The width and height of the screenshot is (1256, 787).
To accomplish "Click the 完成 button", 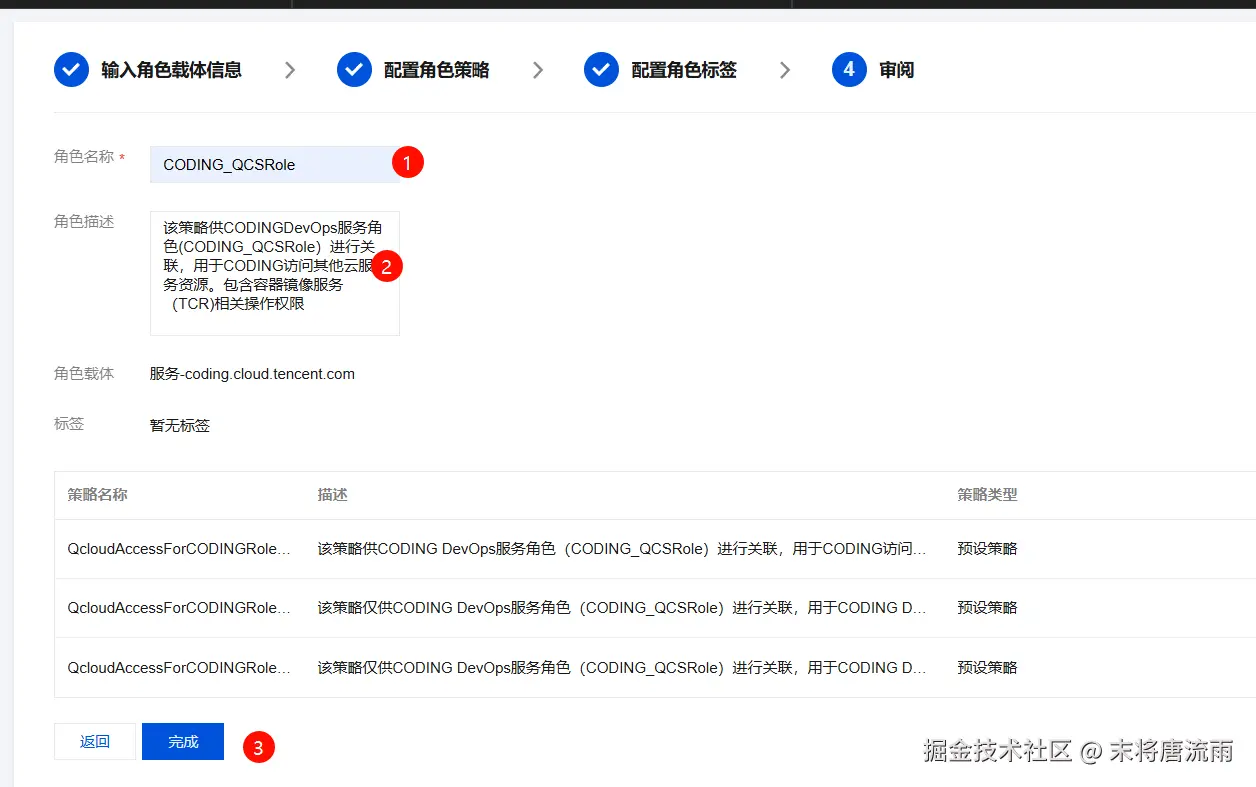I will coord(183,742).
